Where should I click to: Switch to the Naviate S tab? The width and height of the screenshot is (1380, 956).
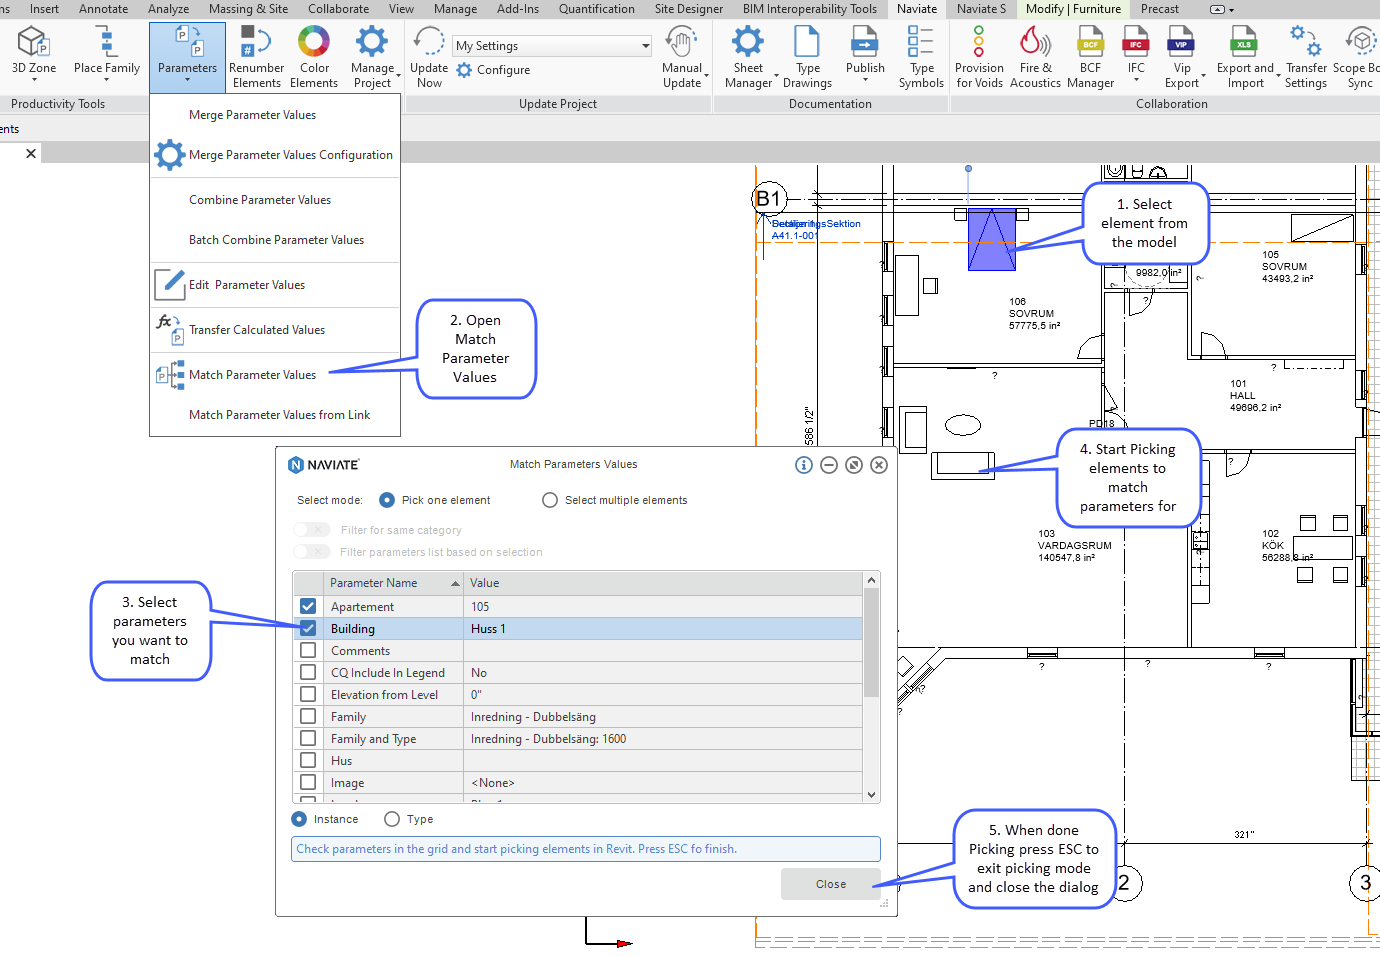point(981,9)
